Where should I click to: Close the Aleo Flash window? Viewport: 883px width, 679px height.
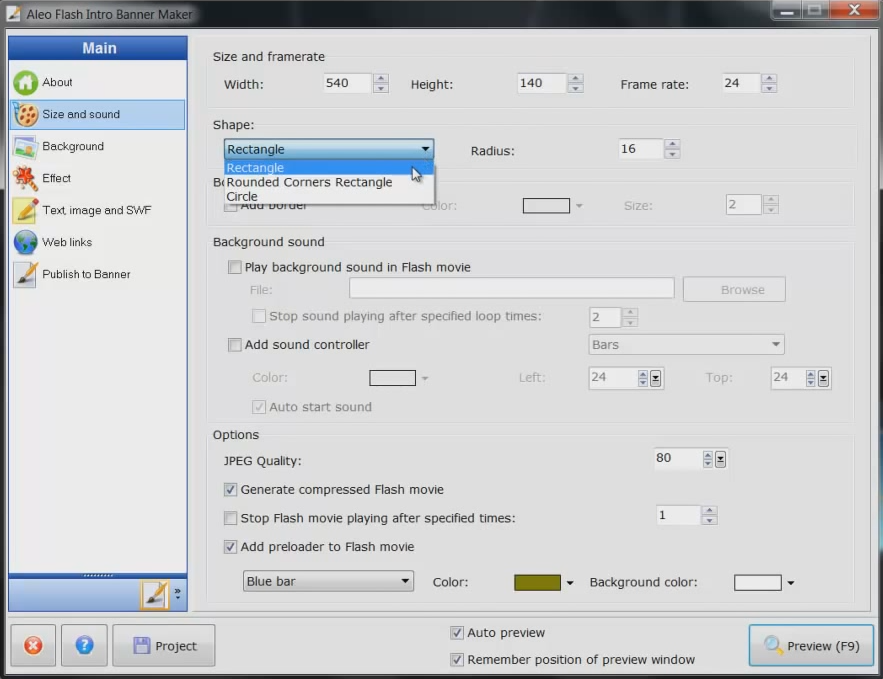click(x=854, y=10)
